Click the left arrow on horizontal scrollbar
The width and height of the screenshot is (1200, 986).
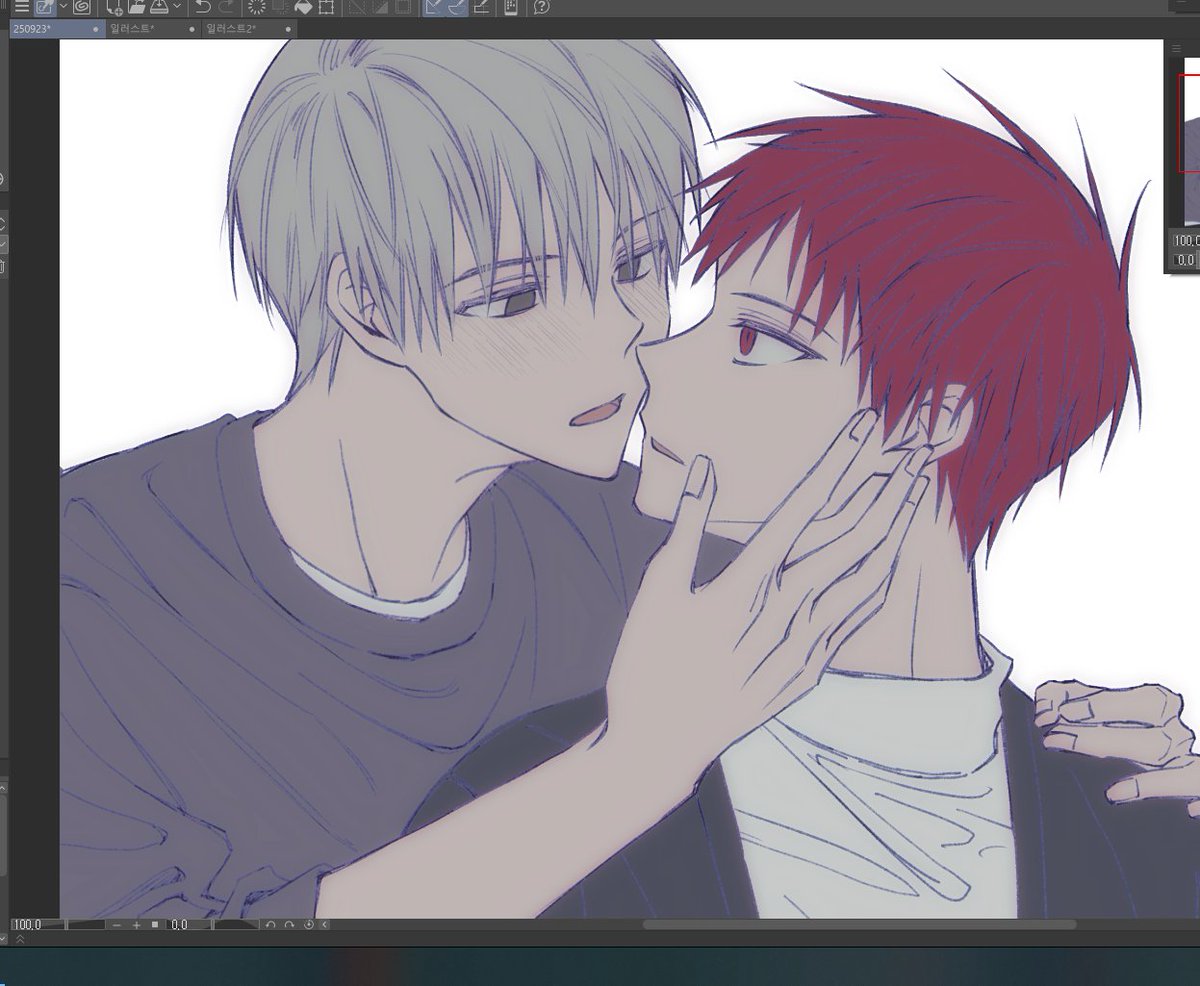click(x=325, y=925)
